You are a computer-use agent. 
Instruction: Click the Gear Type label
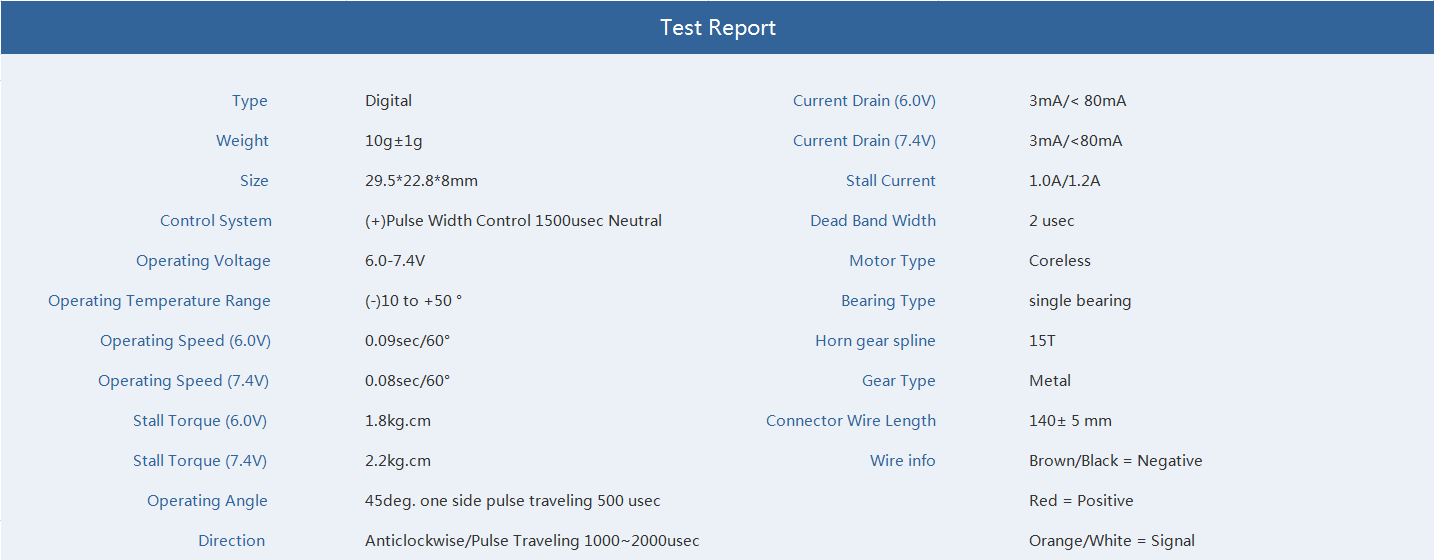[899, 381]
